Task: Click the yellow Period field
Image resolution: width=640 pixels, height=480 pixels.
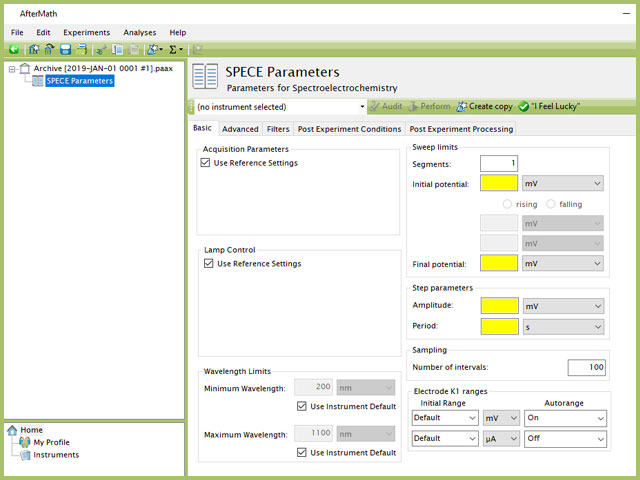Action: coord(500,327)
